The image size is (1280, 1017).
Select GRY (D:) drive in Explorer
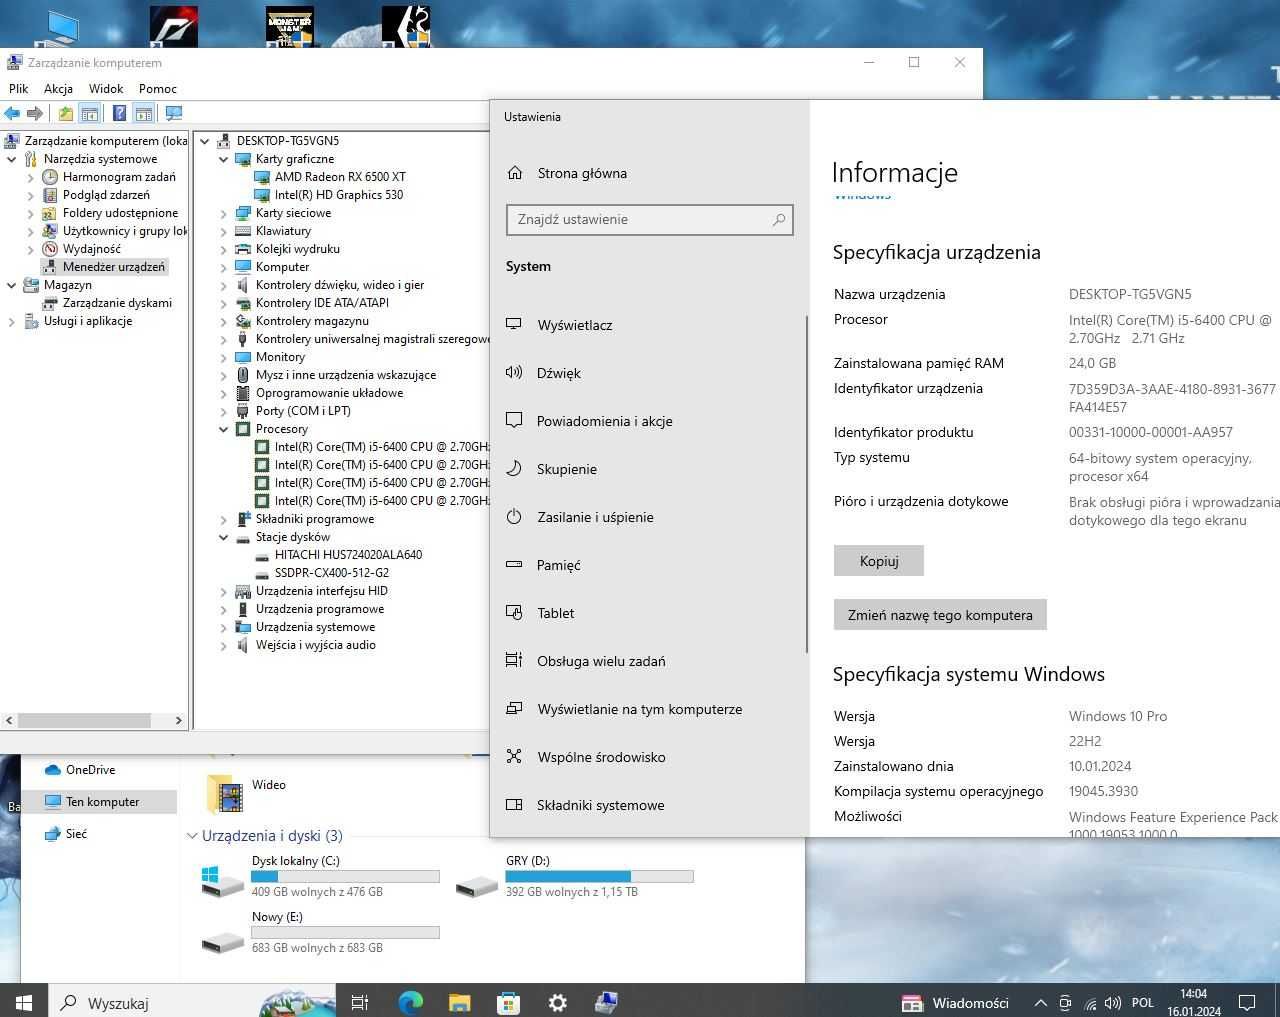click(x=574, y=876)
